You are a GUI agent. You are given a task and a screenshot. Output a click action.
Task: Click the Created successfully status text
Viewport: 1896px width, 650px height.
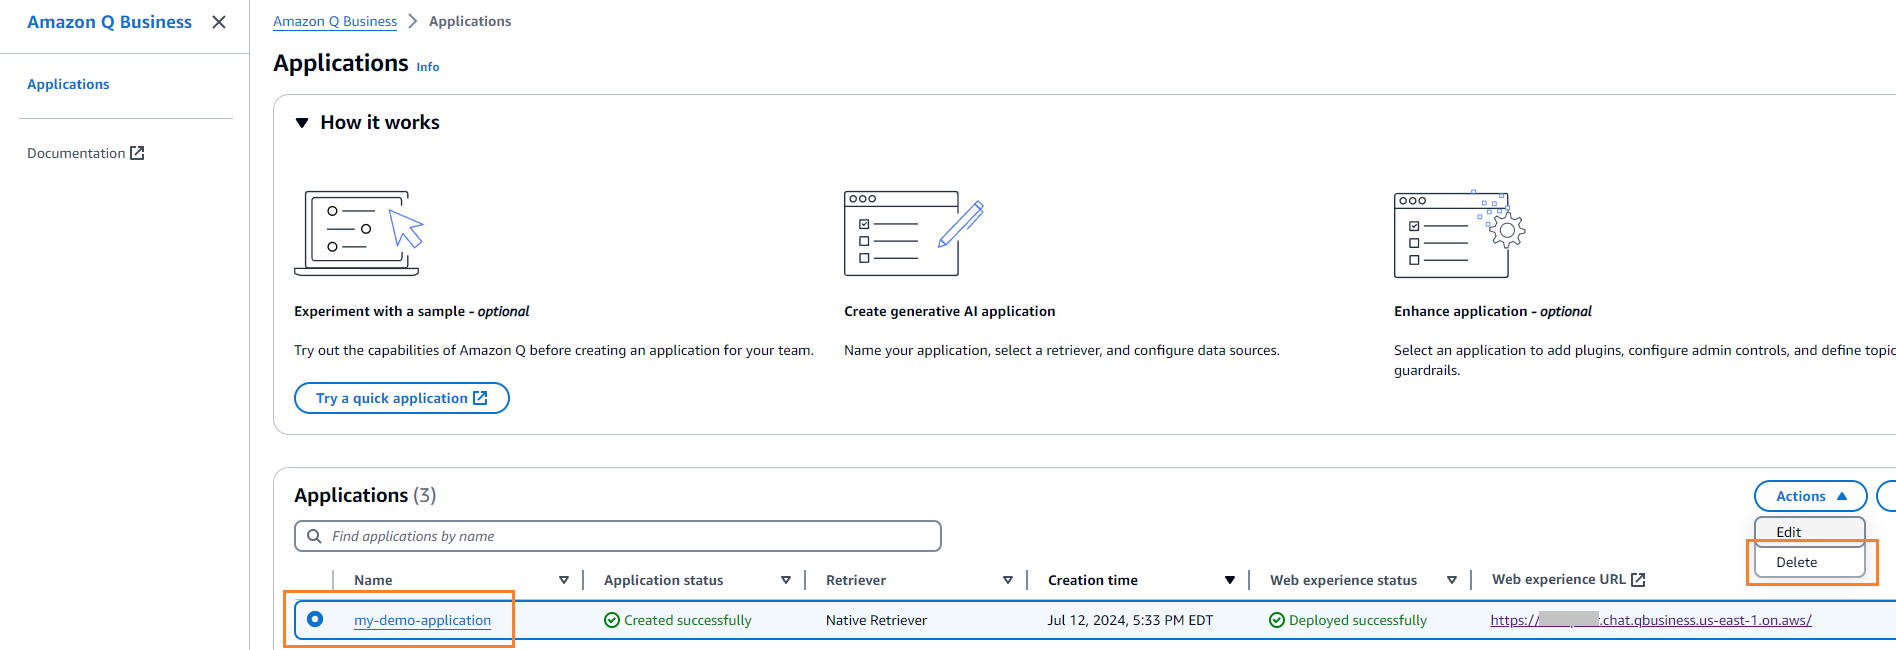(x=688, y=620)
